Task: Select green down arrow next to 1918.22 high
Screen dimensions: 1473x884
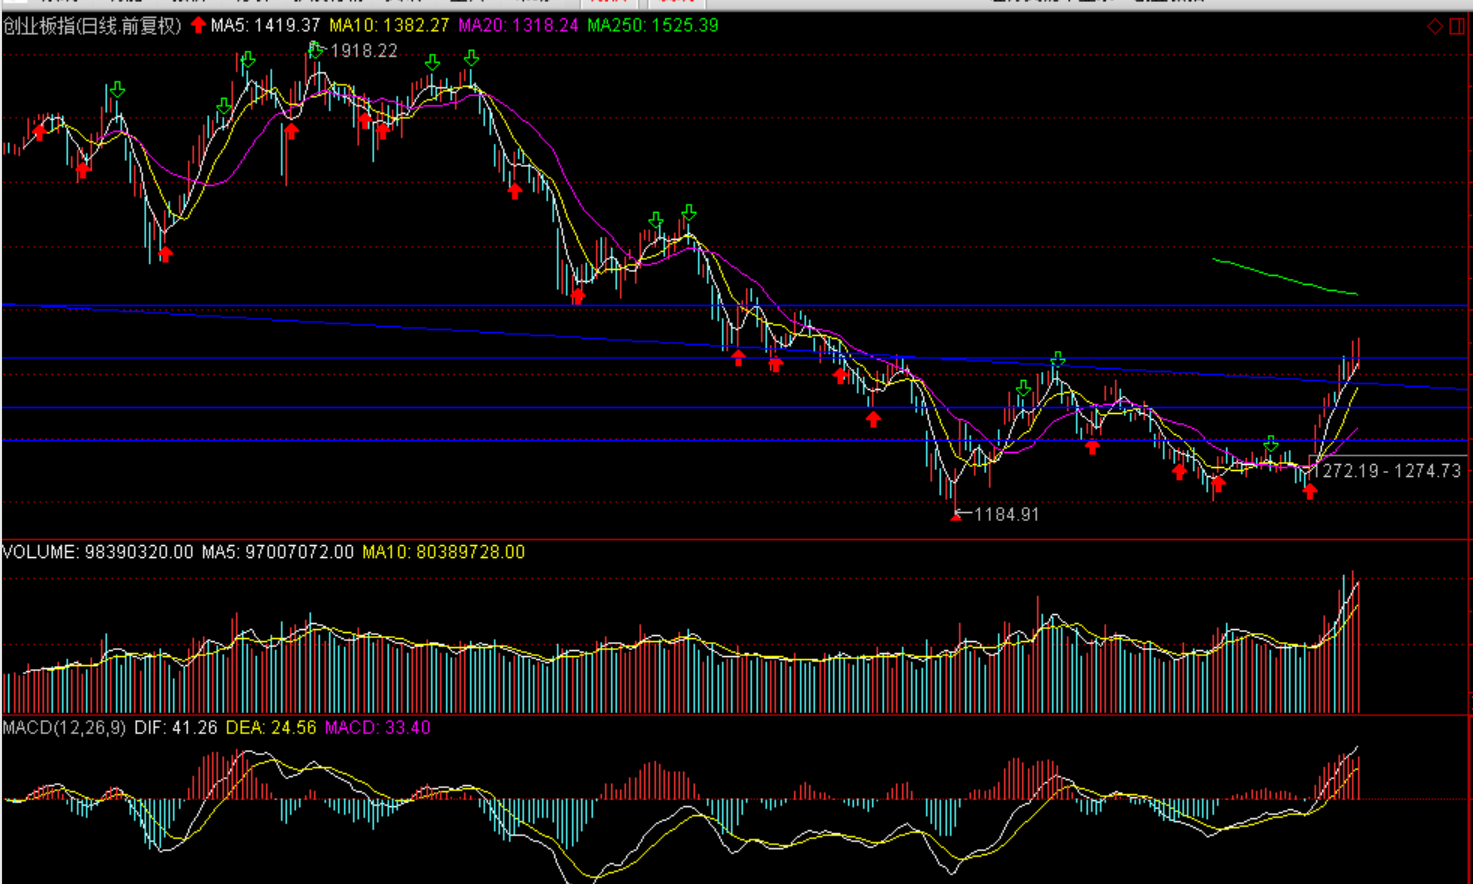Action: (317, 49)
